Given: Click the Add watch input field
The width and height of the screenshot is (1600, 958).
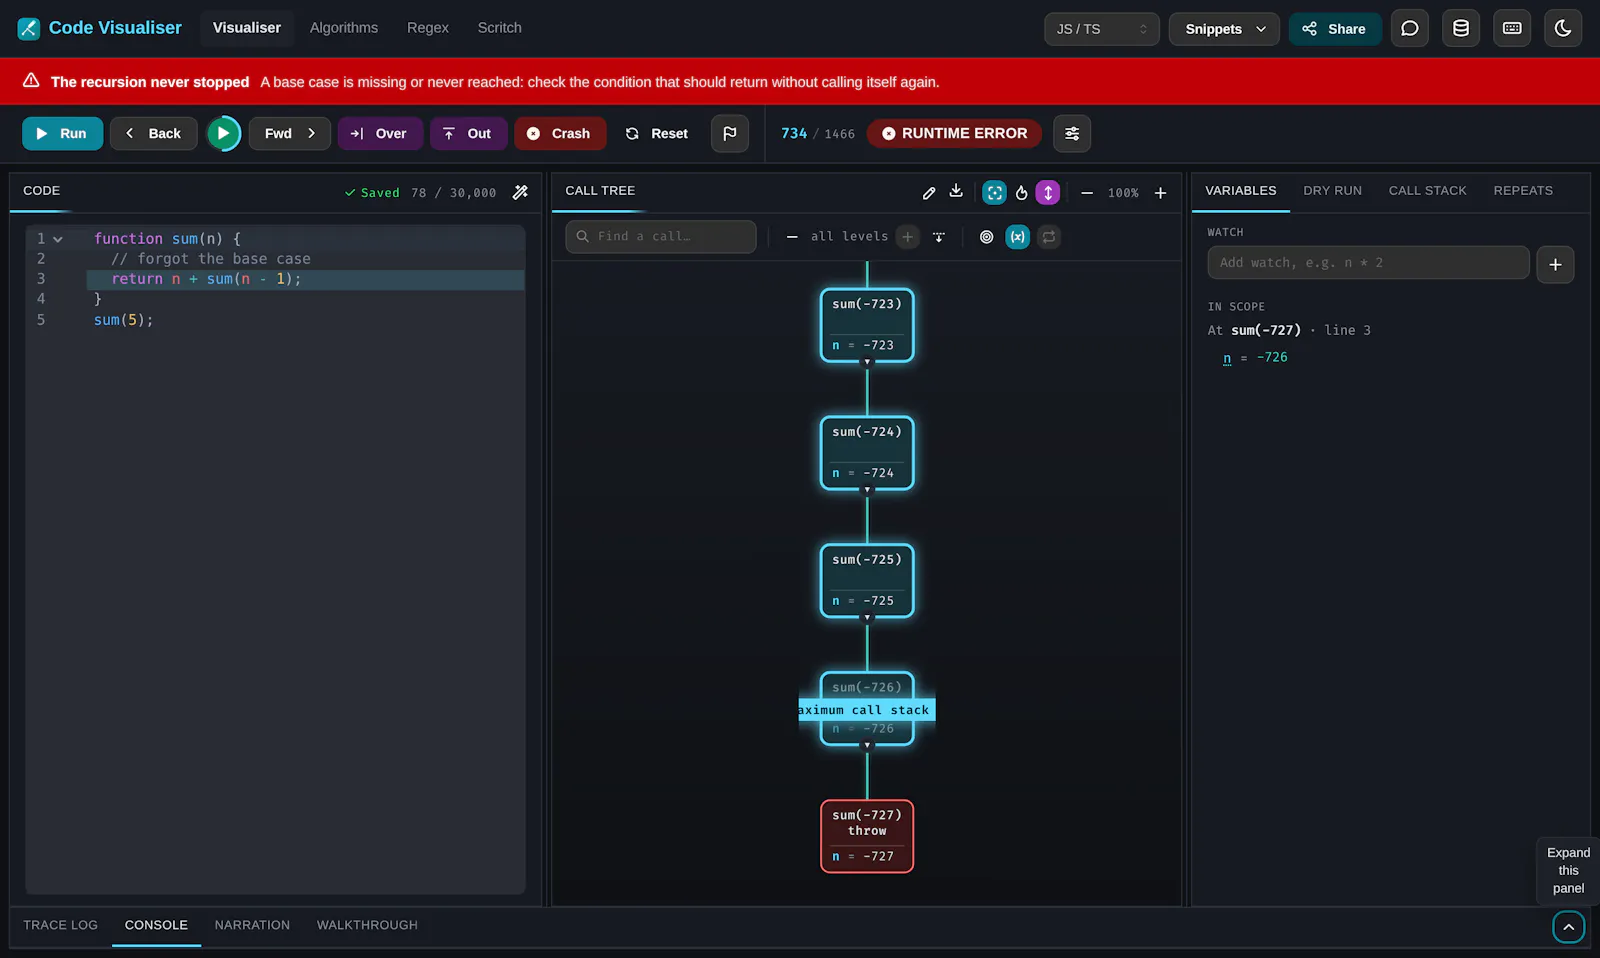Looking at the screenshot, I should click(1368, 263).
